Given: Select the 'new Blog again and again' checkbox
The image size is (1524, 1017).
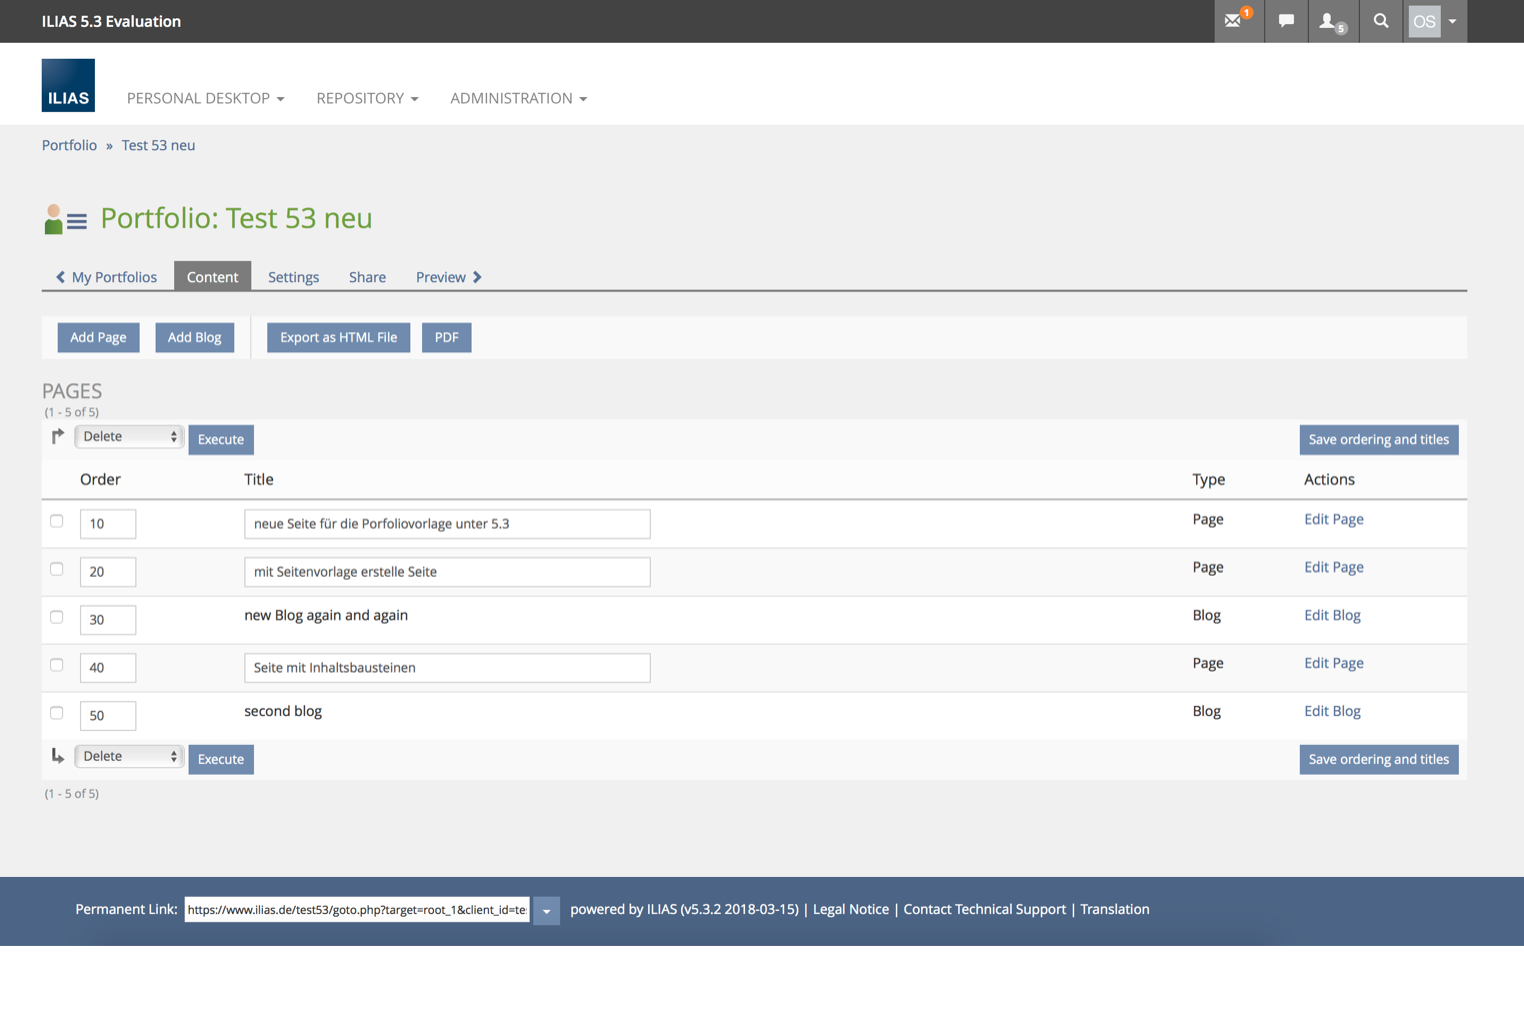Looking at the screenshot, I should [57, 617].
